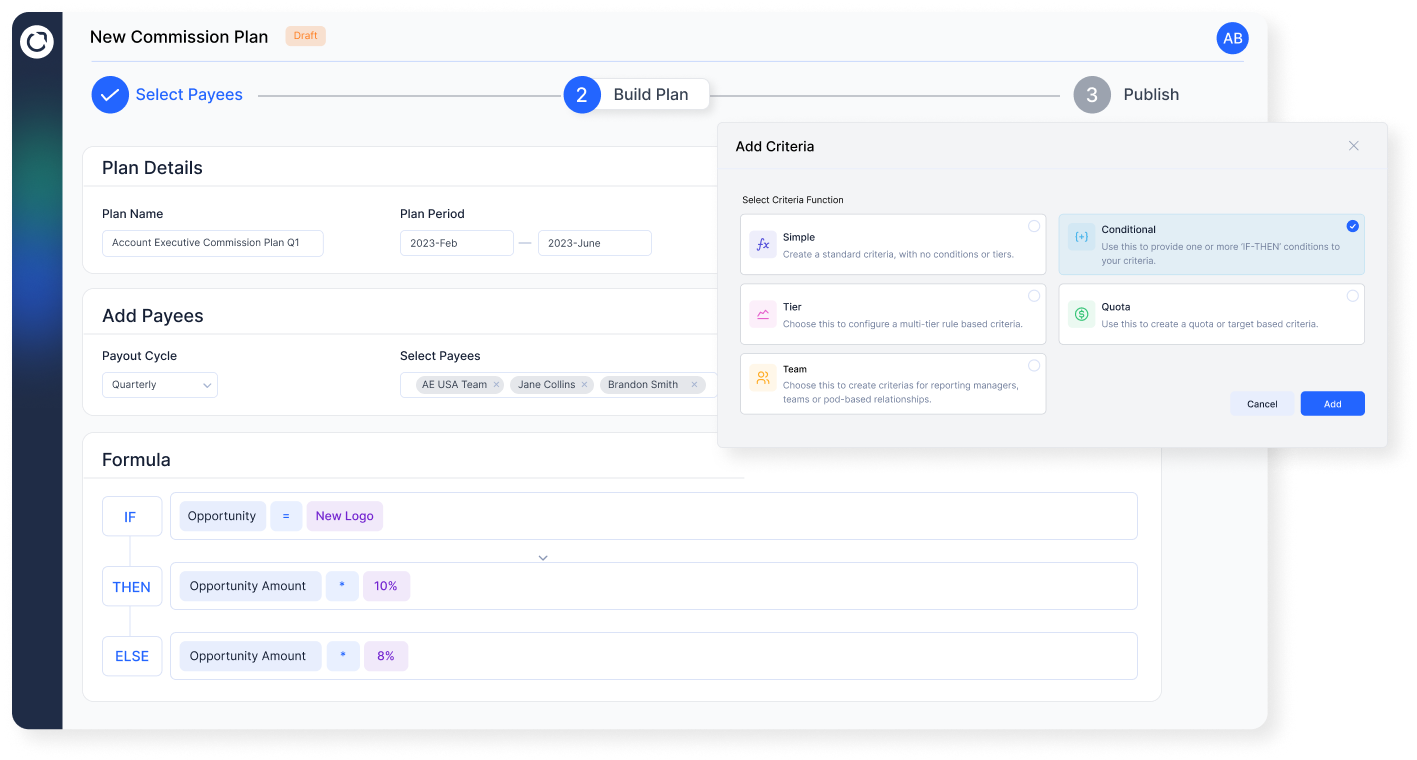The width and height of the screenshot is (1417, 760).
Task: Click the Quota dollar icon
Action: pos(1080,313)
